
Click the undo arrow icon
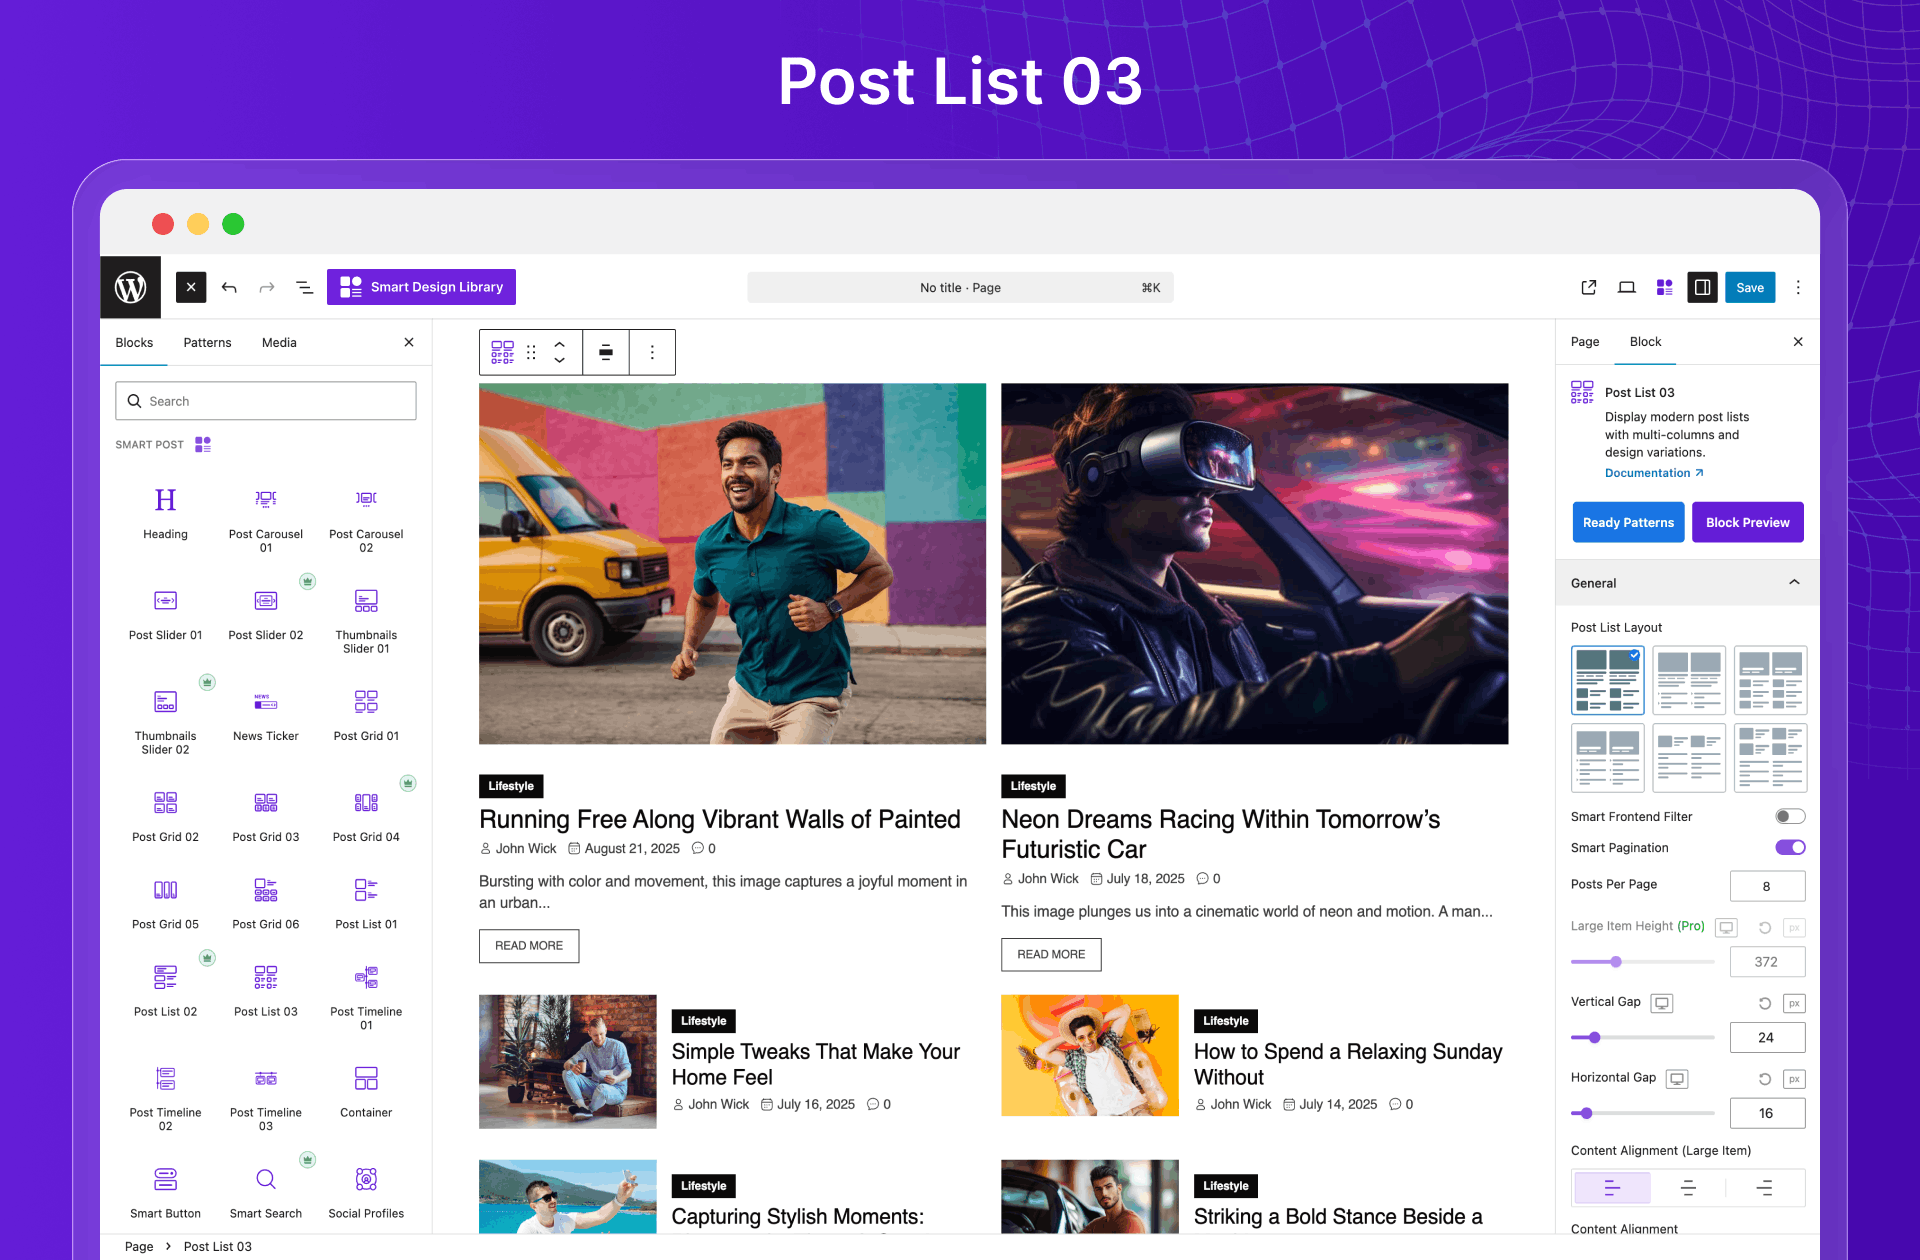point(229,288)
